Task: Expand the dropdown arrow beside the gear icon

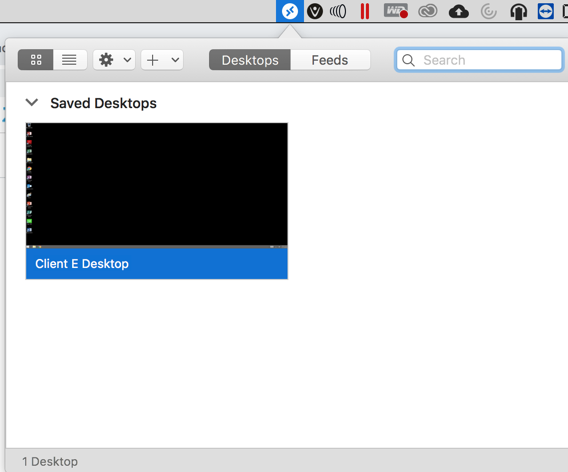Action: click(127, 60)
